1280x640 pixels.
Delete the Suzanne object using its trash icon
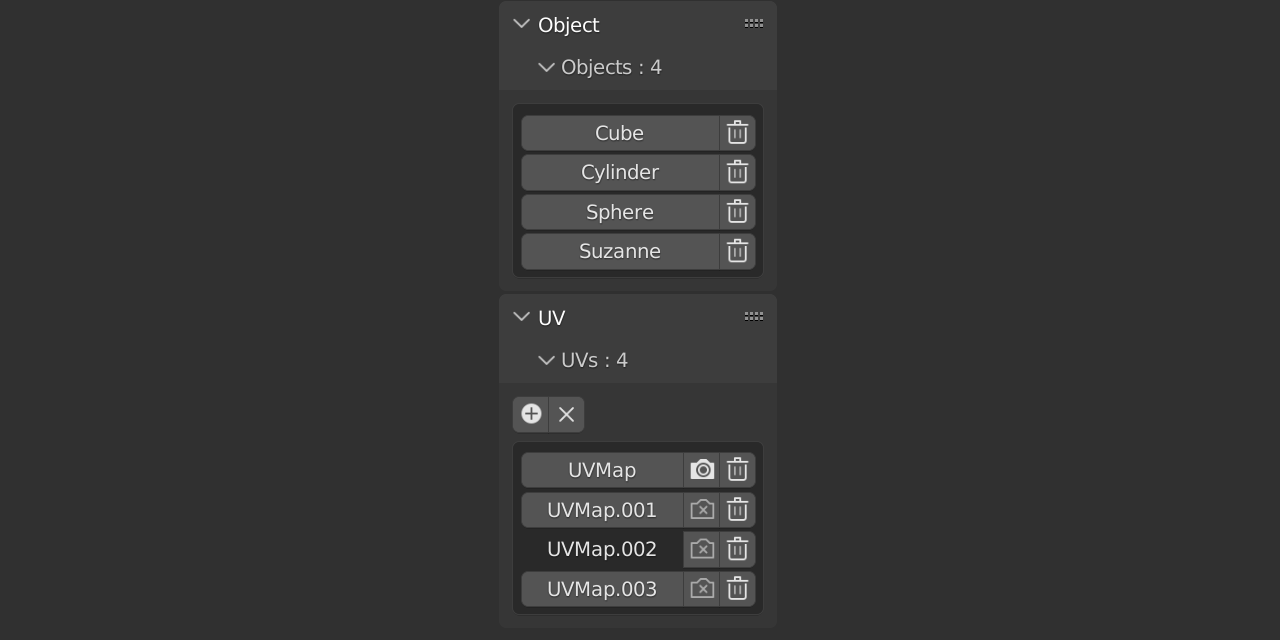click(x=737, y=251)
